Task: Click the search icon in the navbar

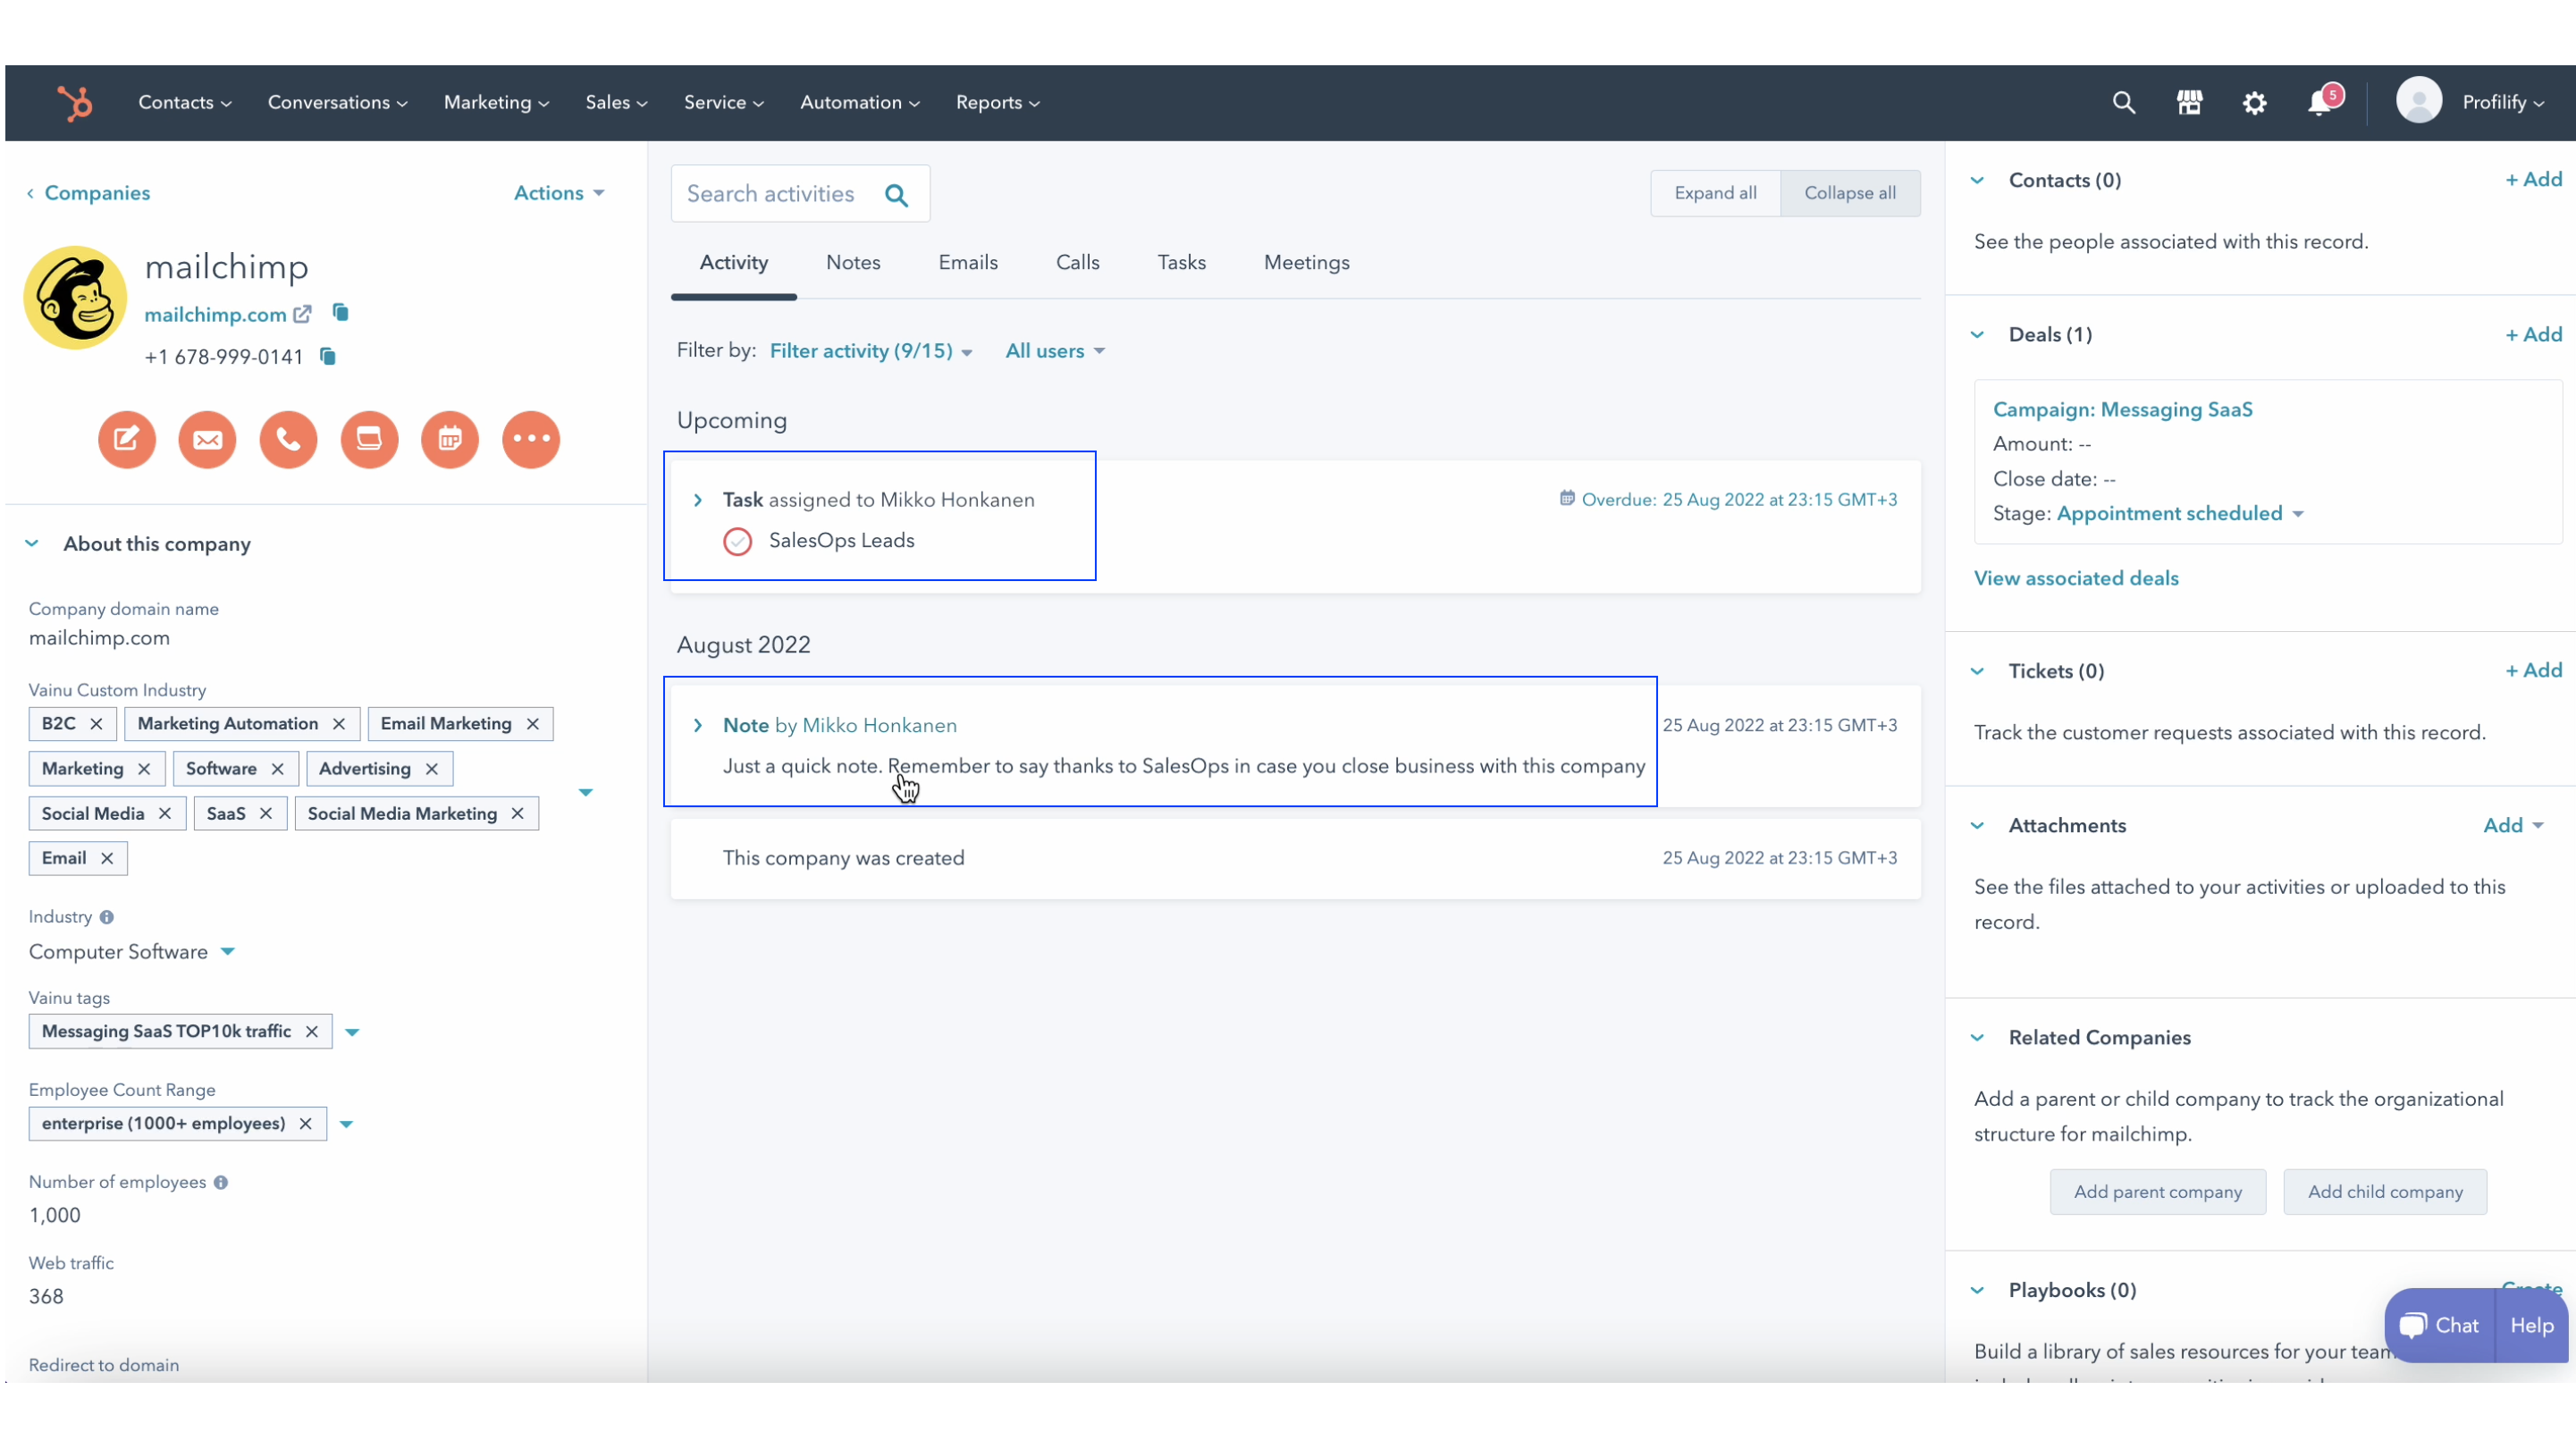Action: pos(2124,102)
